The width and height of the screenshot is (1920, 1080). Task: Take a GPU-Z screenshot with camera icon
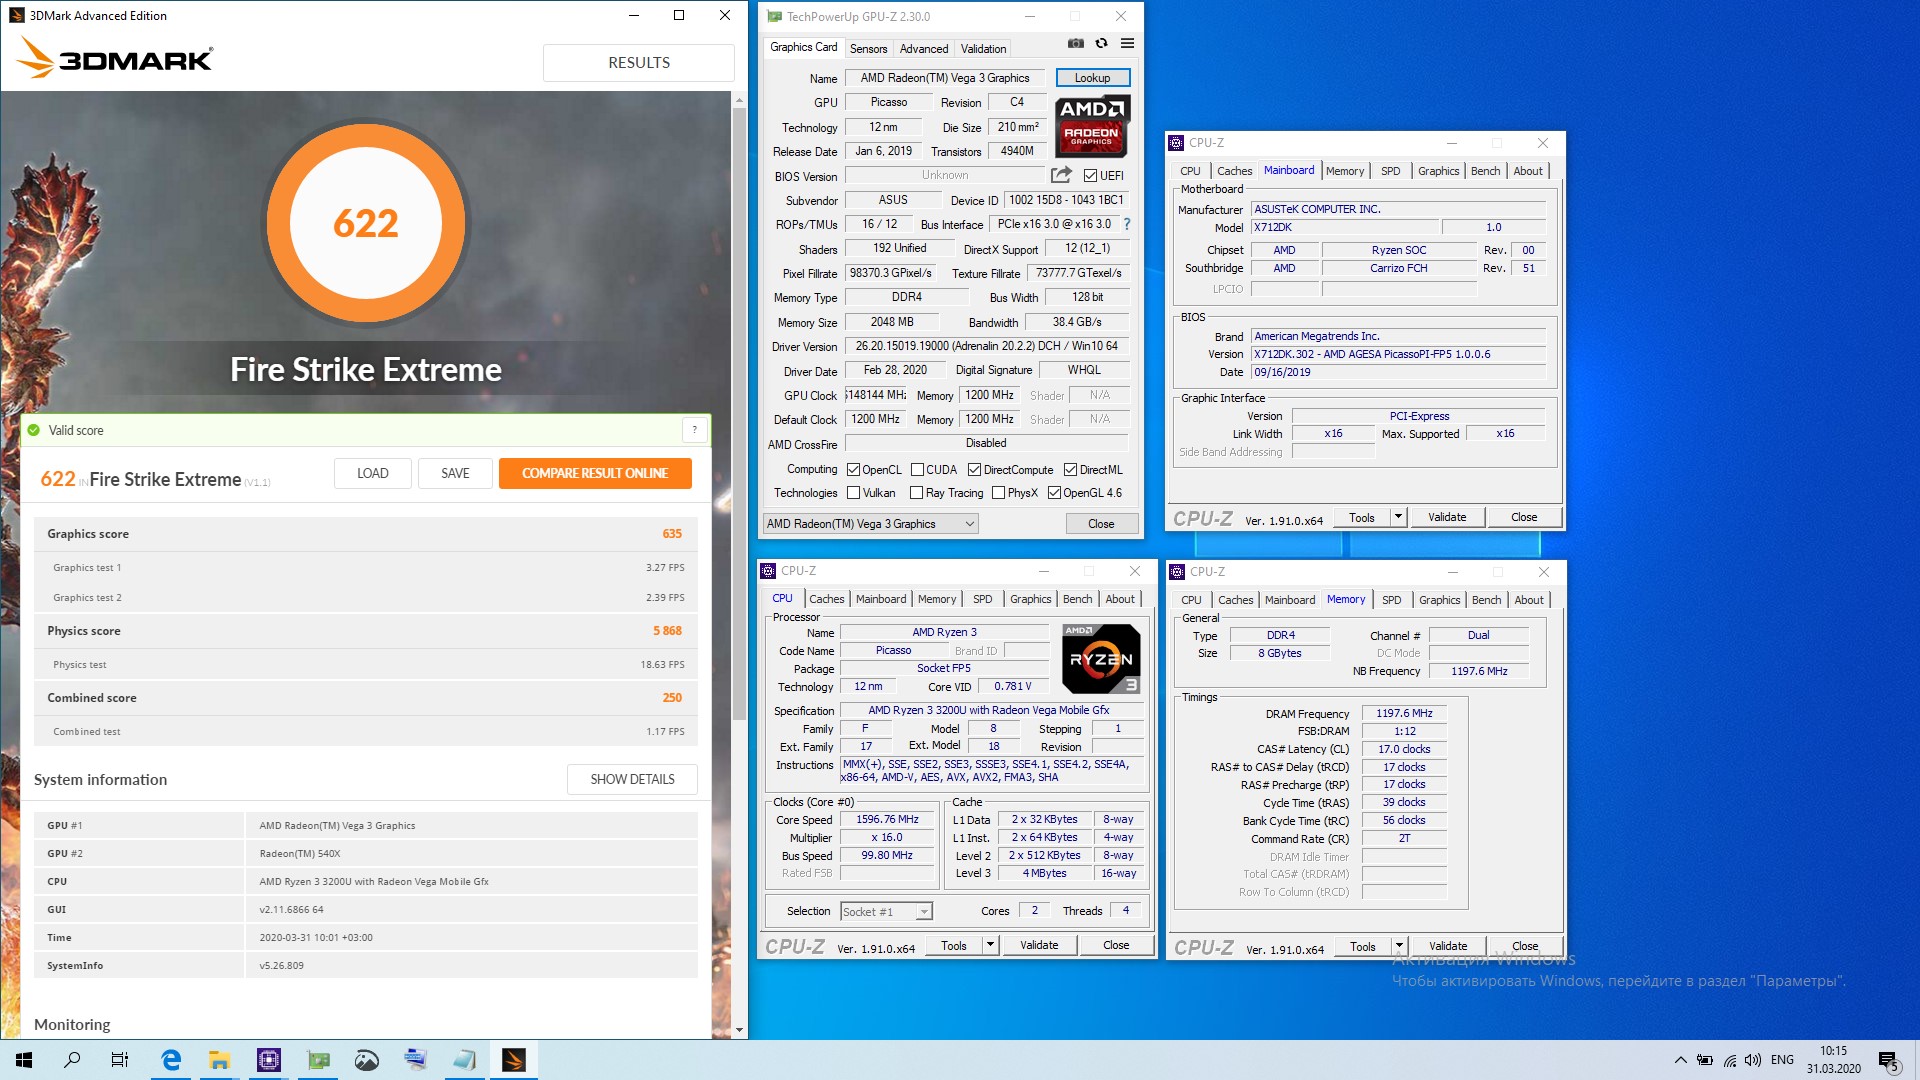[x=1076, y=43]
